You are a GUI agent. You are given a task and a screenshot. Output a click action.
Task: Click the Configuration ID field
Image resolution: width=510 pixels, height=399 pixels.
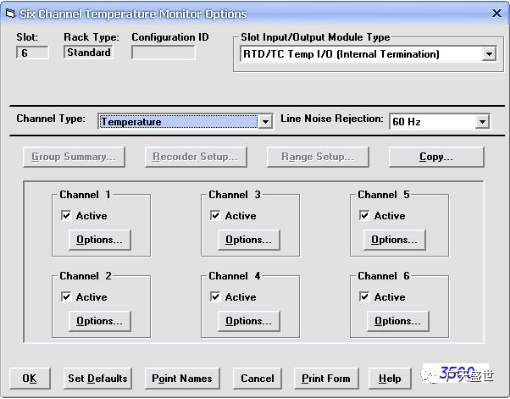(x=163, y=53)
